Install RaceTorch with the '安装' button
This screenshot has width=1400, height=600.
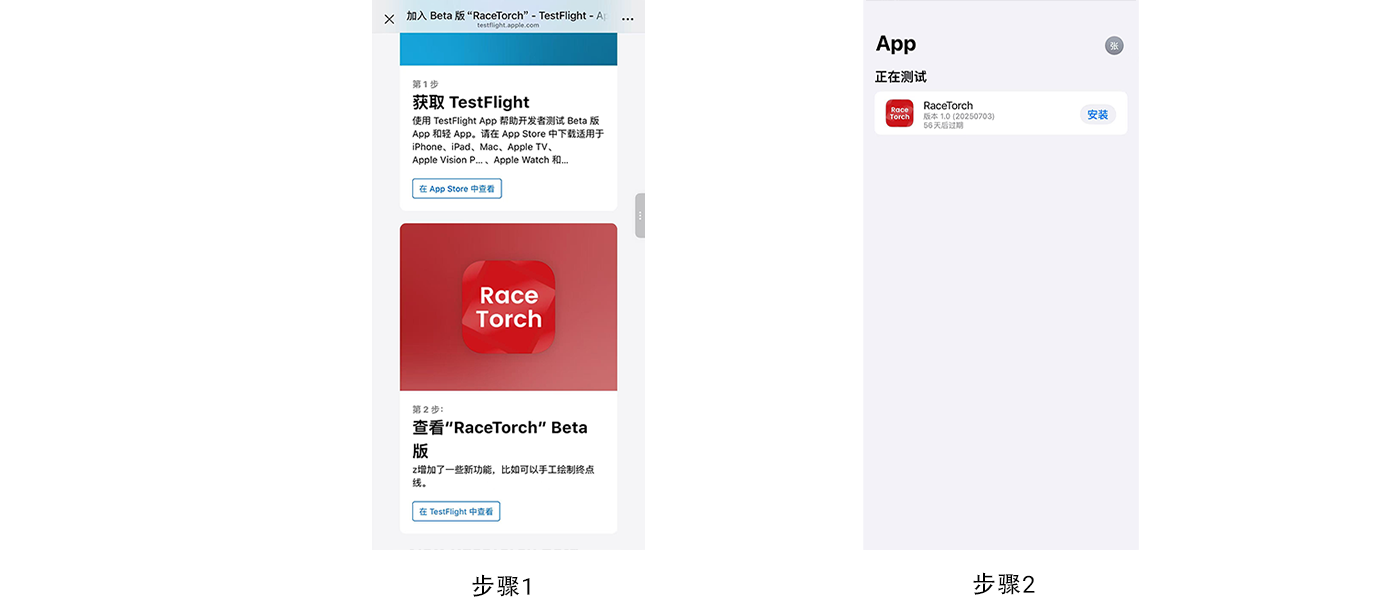tap(1098, 114)
